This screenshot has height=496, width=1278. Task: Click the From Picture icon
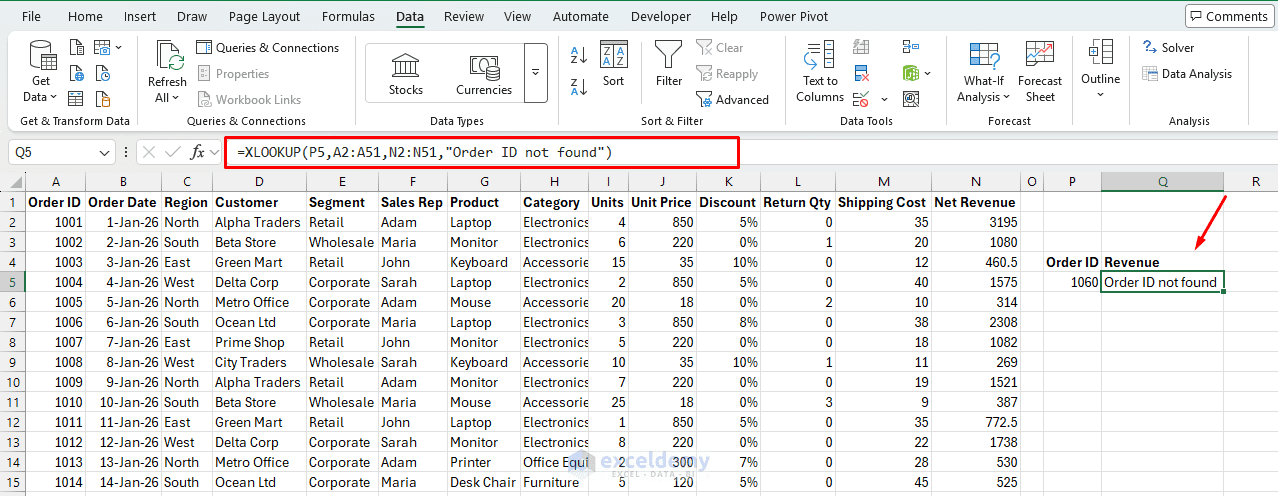click(x=102, y=47)
